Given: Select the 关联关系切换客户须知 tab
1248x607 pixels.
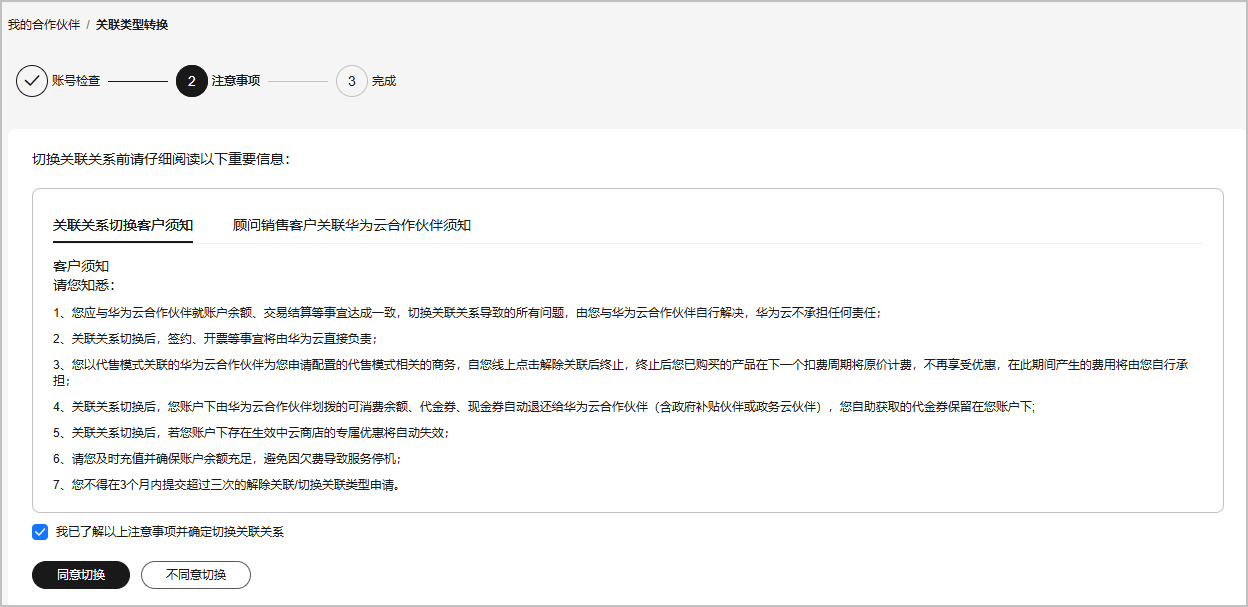Looking at the screenshot, I should pyautogui.click(x=122, y=226).
